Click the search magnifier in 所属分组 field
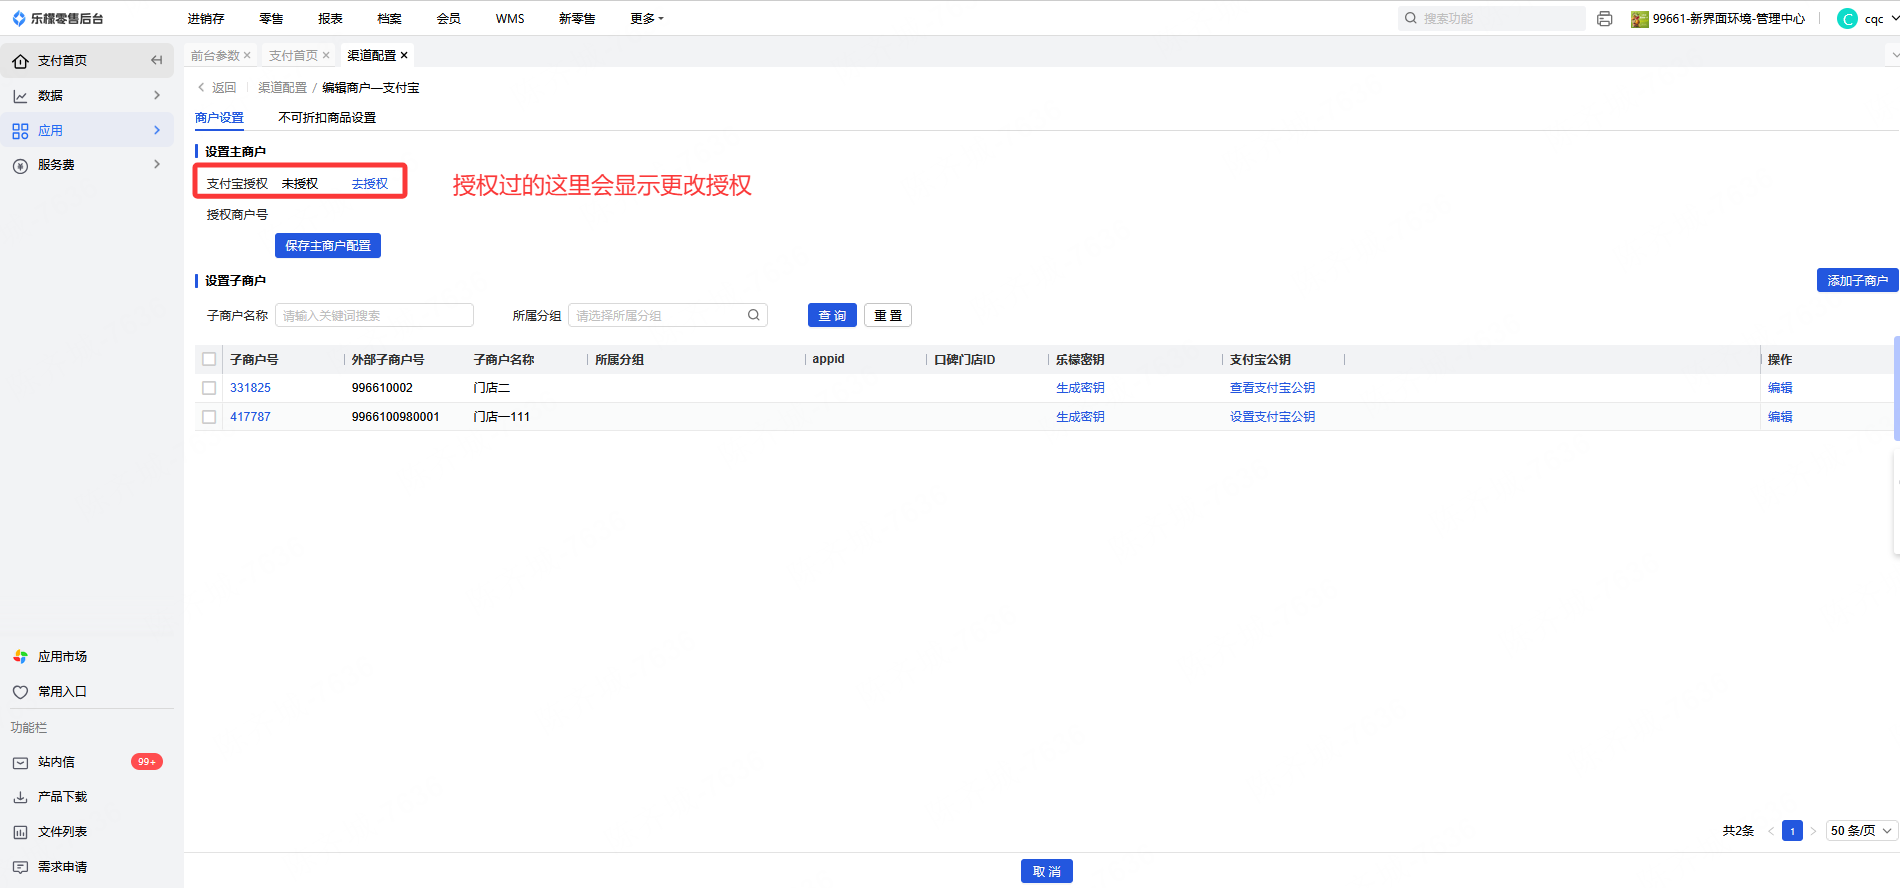Image resolution: width=1900 pixels, height=888 pixels. 753,315
